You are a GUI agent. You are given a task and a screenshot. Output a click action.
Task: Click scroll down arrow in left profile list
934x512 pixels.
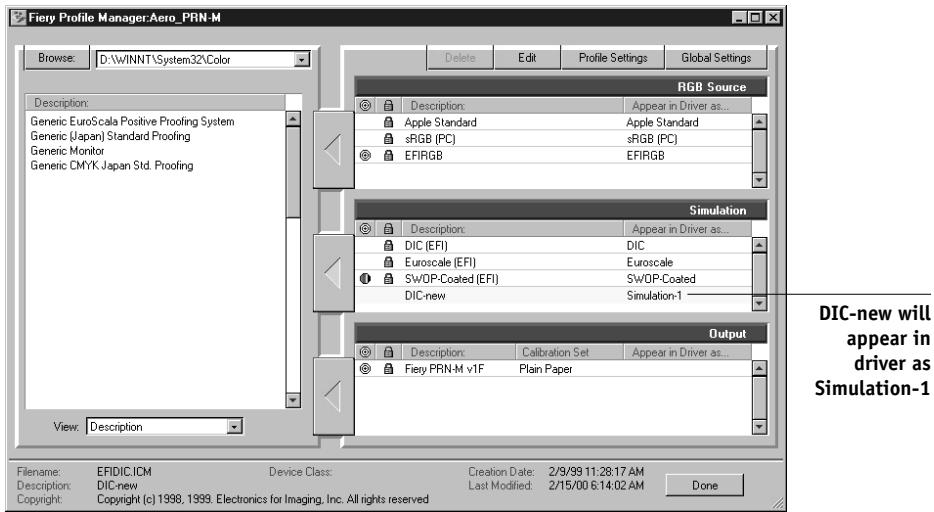[x=292, y=400]
